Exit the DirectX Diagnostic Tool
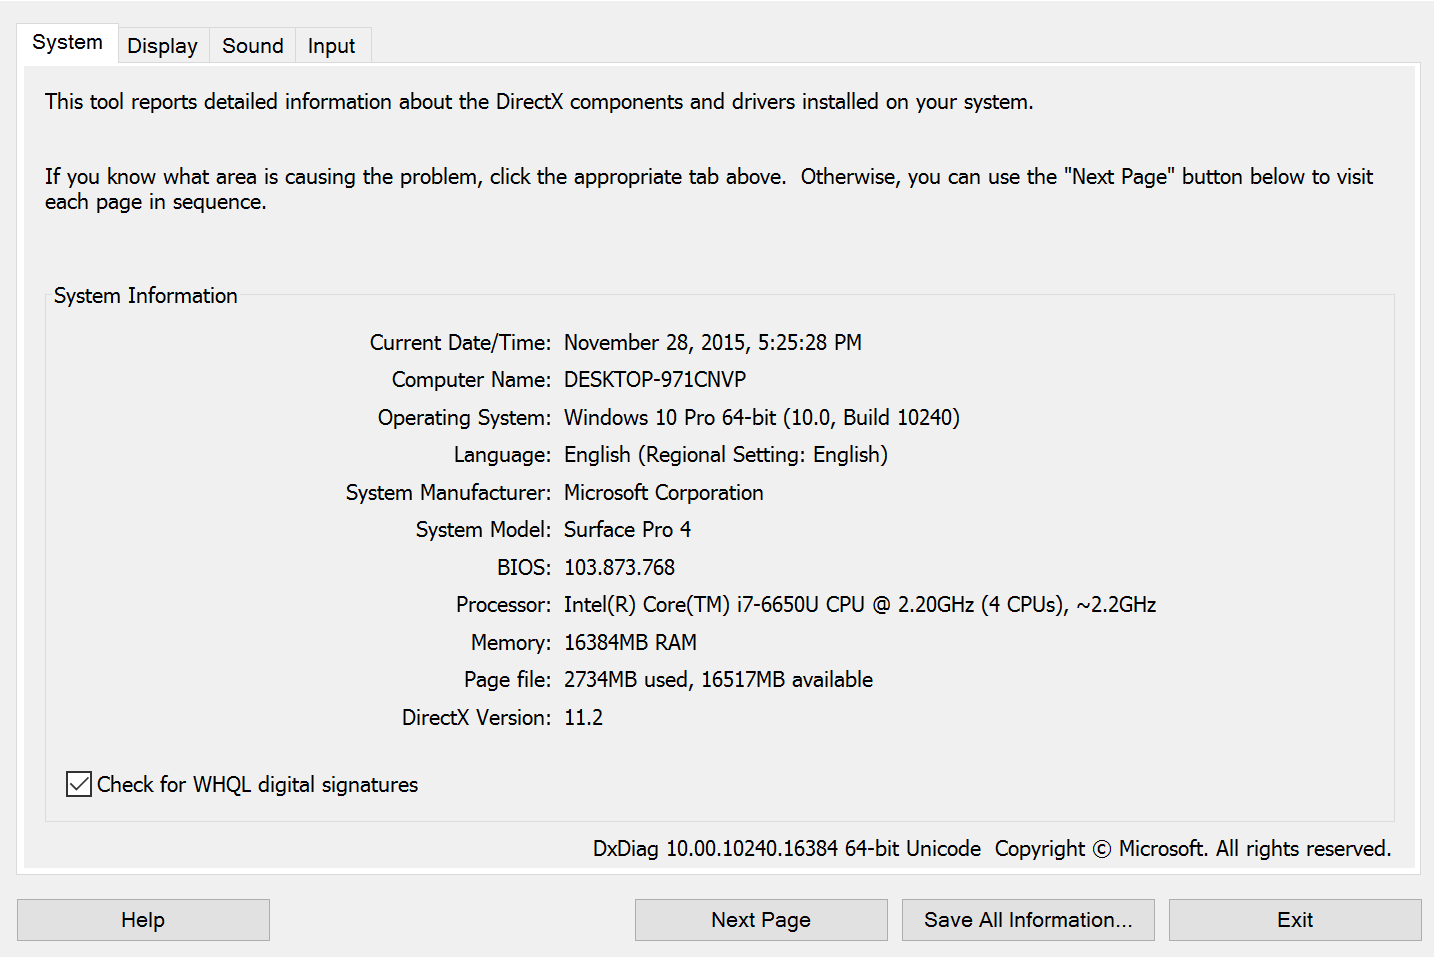The width and height of the screenshot is (1434, 957). click(x=1295, y=920)
